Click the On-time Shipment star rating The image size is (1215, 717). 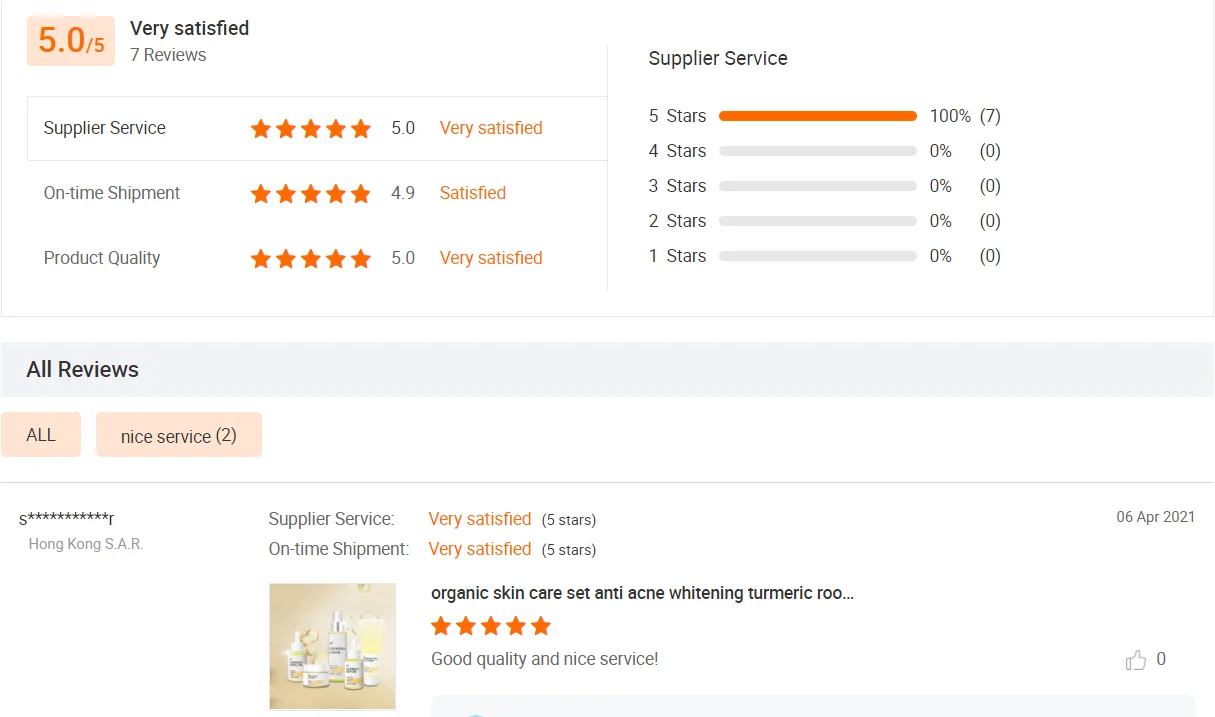coord(310,194)
